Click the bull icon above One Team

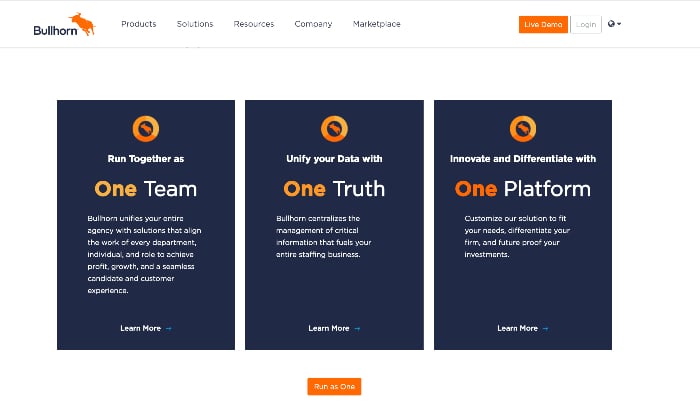coord(146,129)
